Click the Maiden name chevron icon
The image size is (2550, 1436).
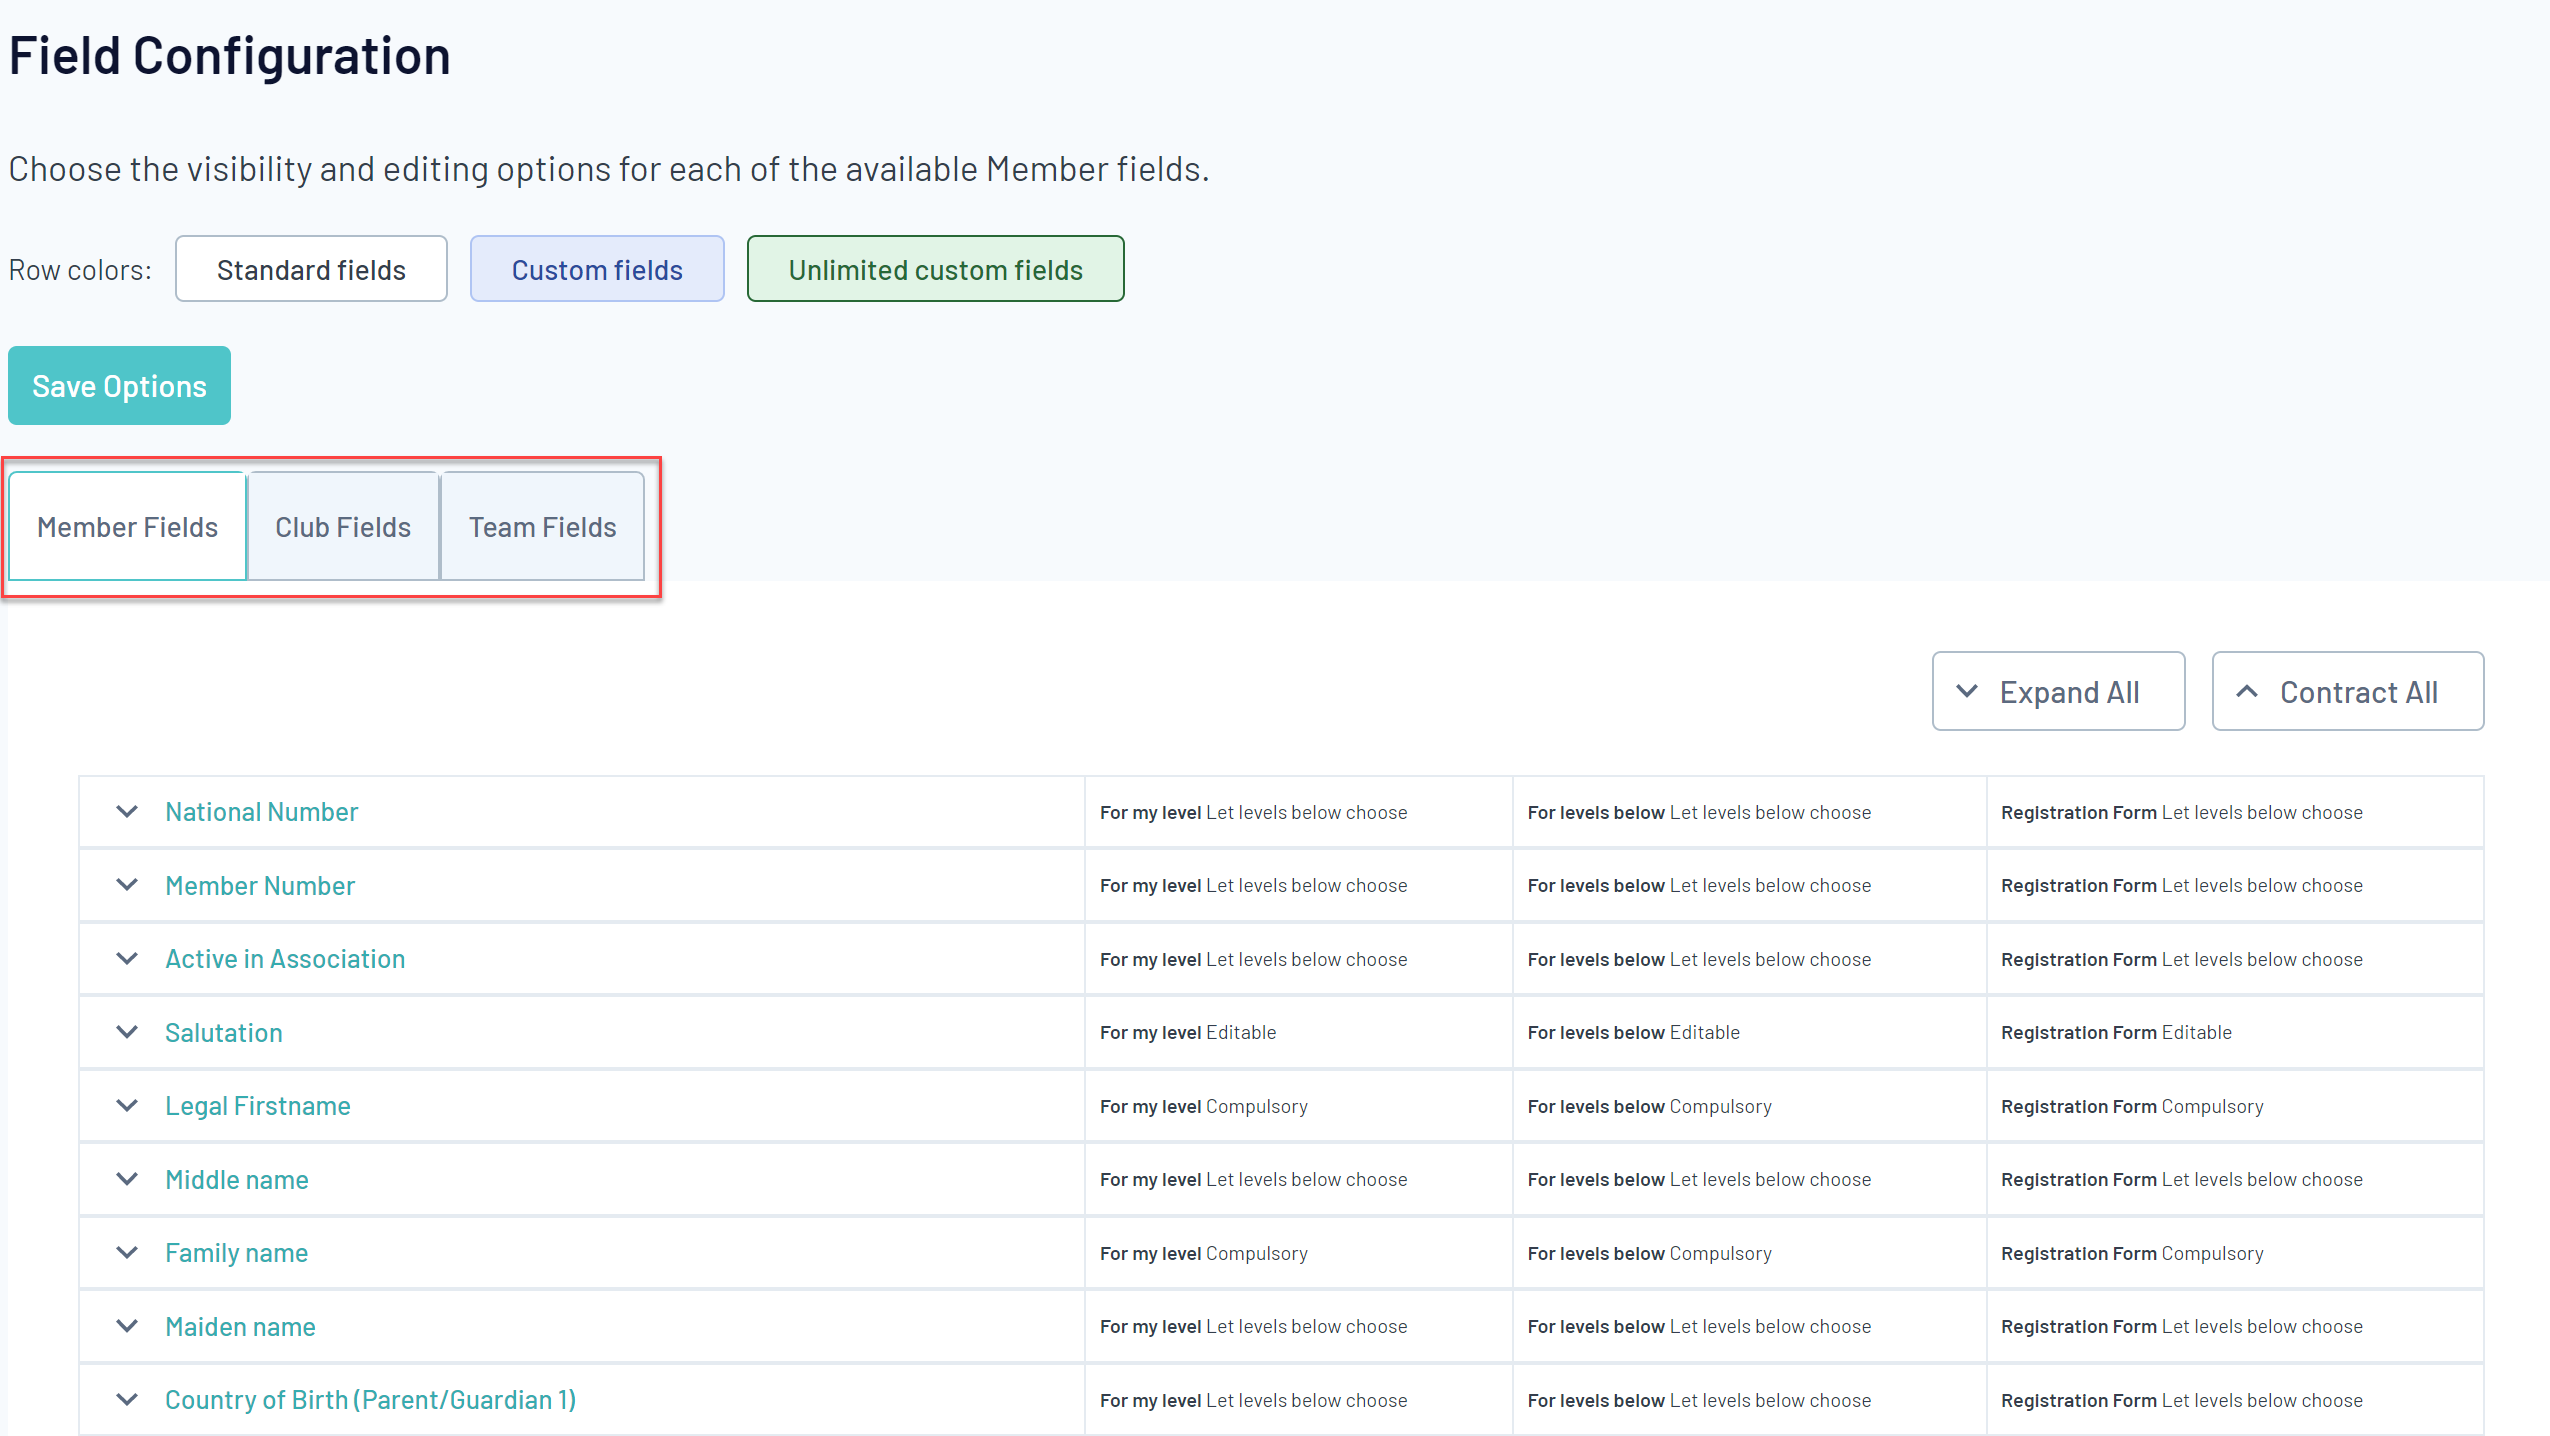point(127,1326)
